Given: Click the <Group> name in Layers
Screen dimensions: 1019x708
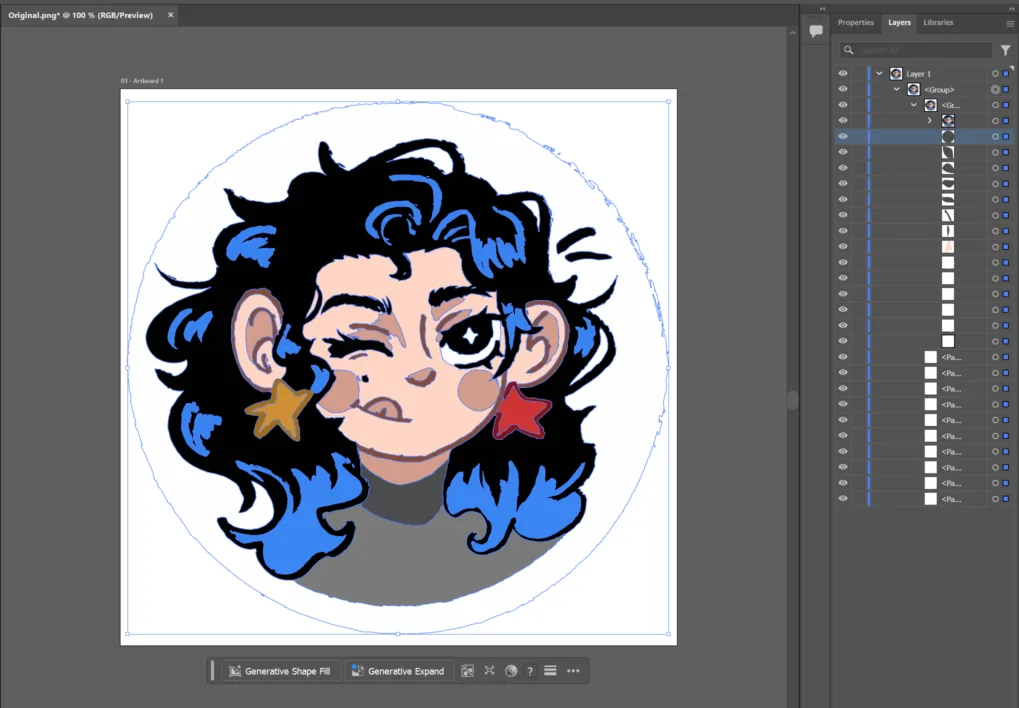Looking at the screenshot, I should (939, 89).
